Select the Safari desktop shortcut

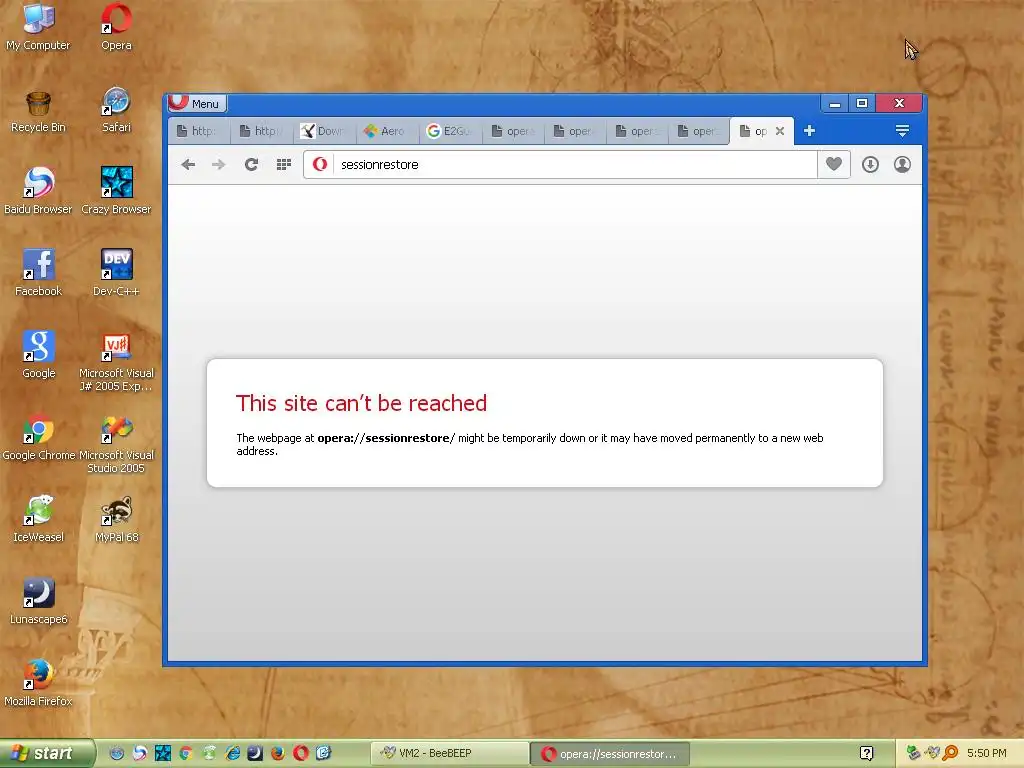point(116,111)
